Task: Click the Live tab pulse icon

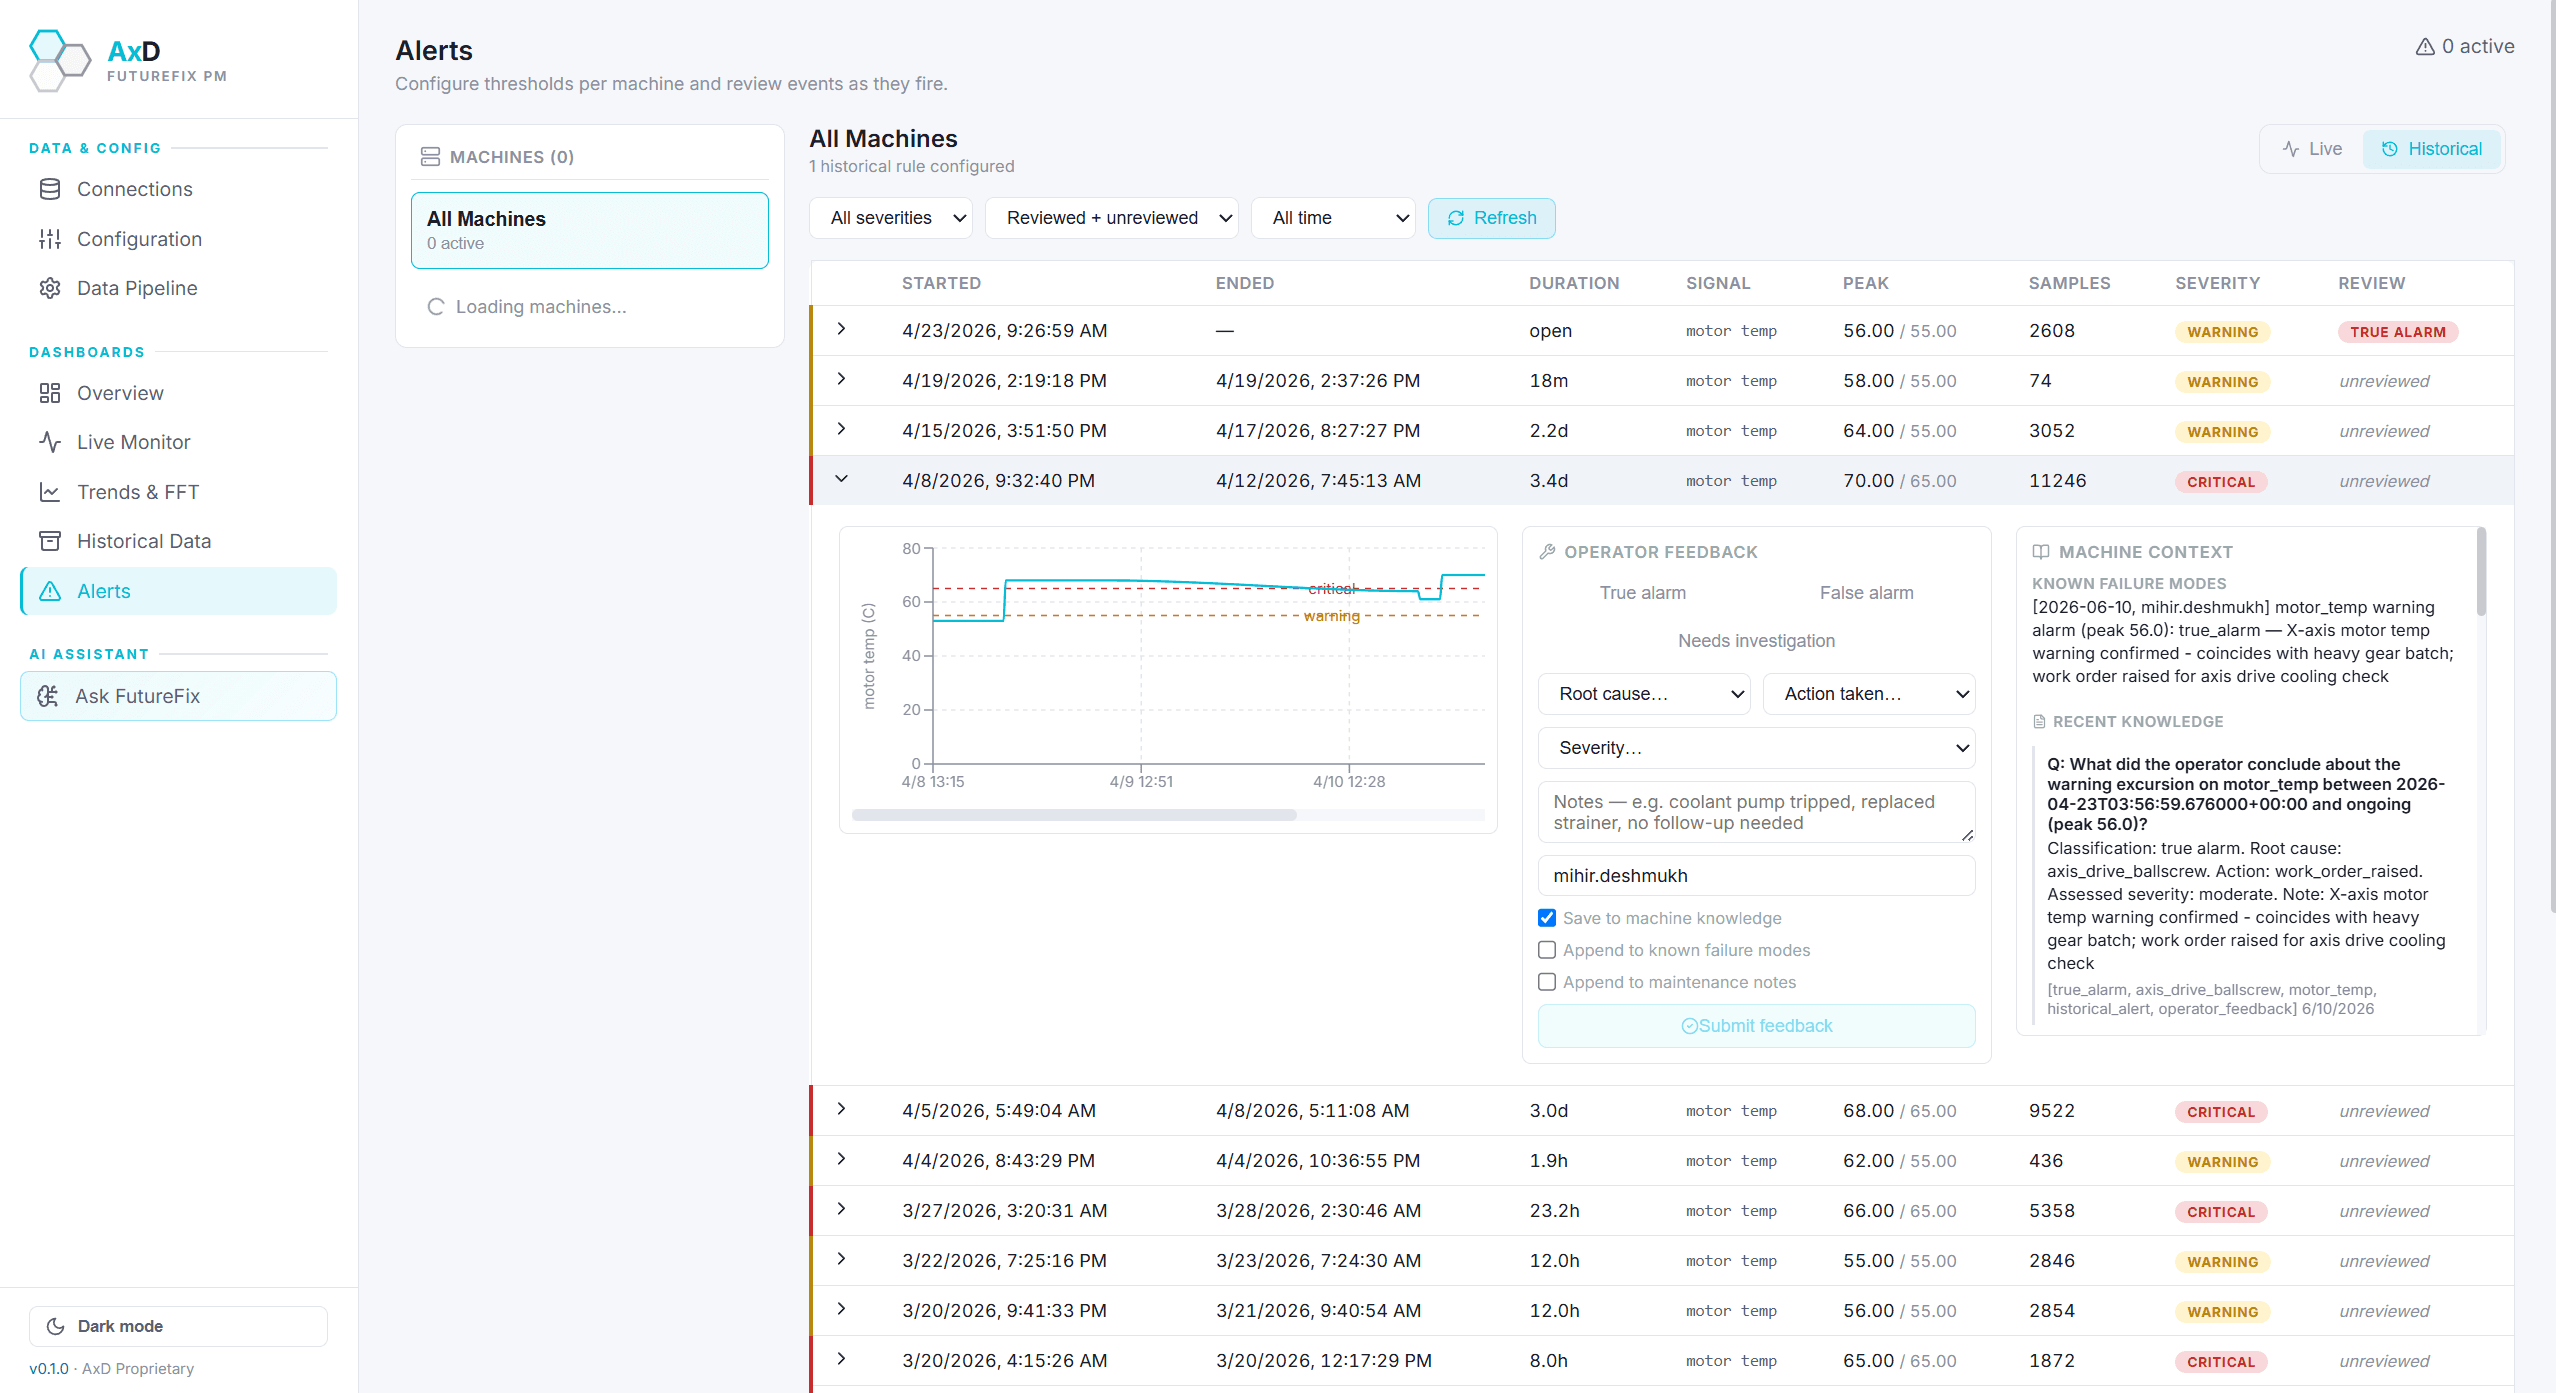Action: click(2291, 149)
